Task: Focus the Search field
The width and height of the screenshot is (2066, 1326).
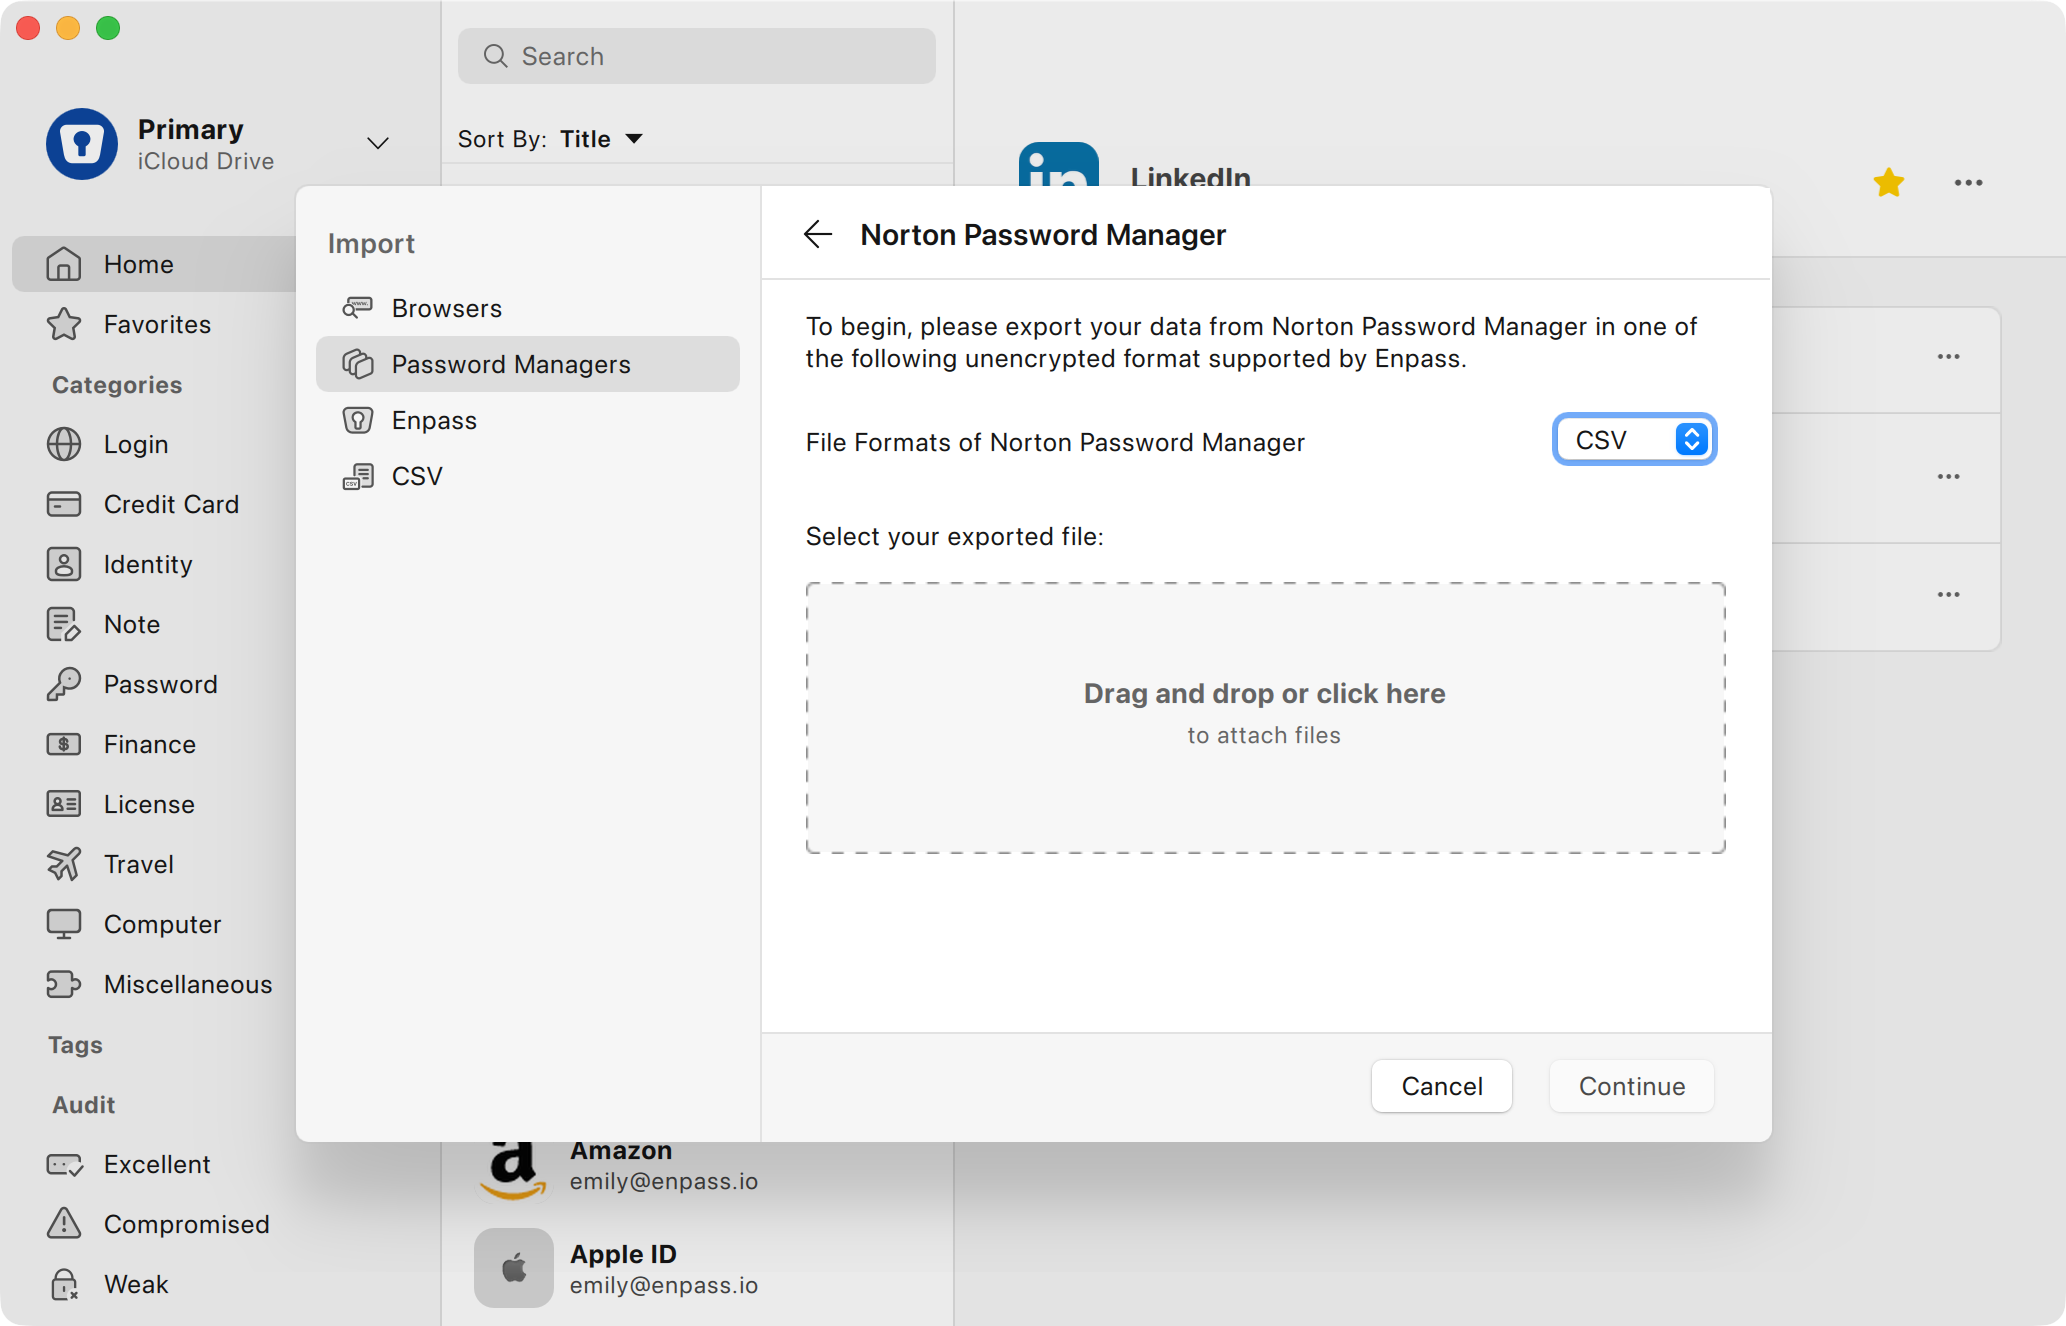Action: tap(696, 56)
